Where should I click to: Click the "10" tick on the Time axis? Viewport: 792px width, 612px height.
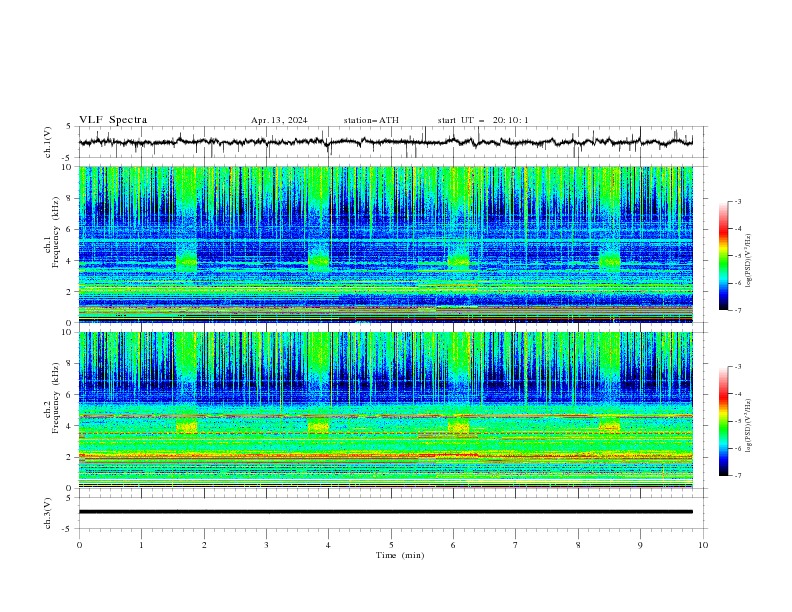(x=703, y=545)
